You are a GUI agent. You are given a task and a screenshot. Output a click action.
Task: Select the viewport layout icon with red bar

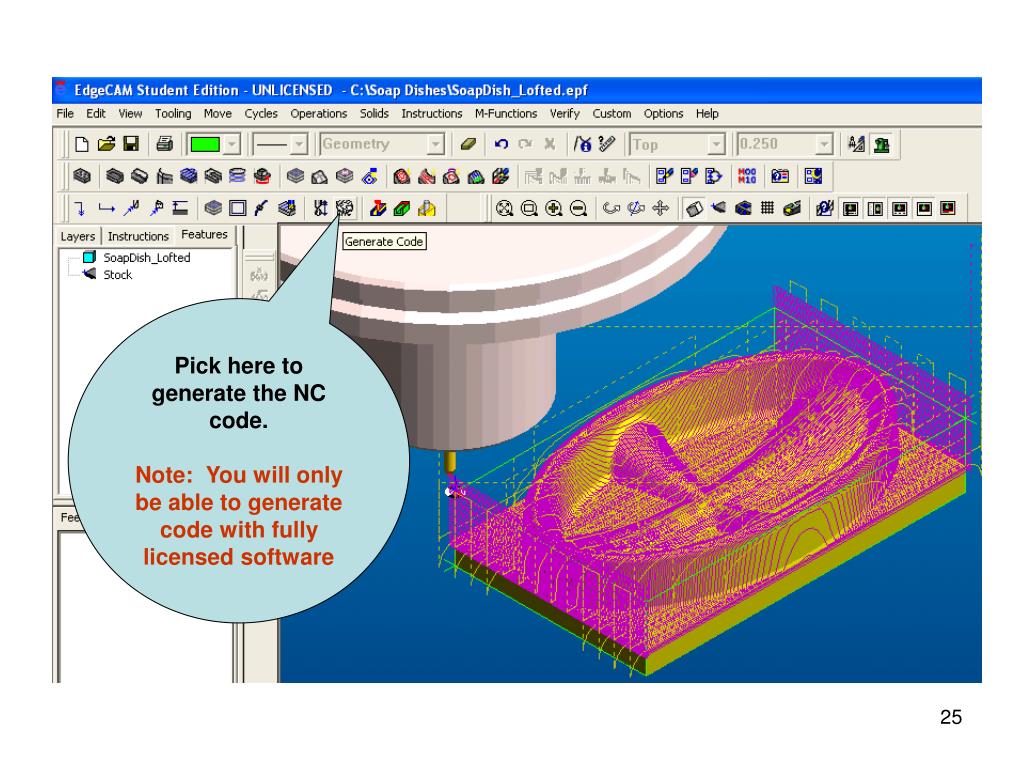tap(948, 208)
